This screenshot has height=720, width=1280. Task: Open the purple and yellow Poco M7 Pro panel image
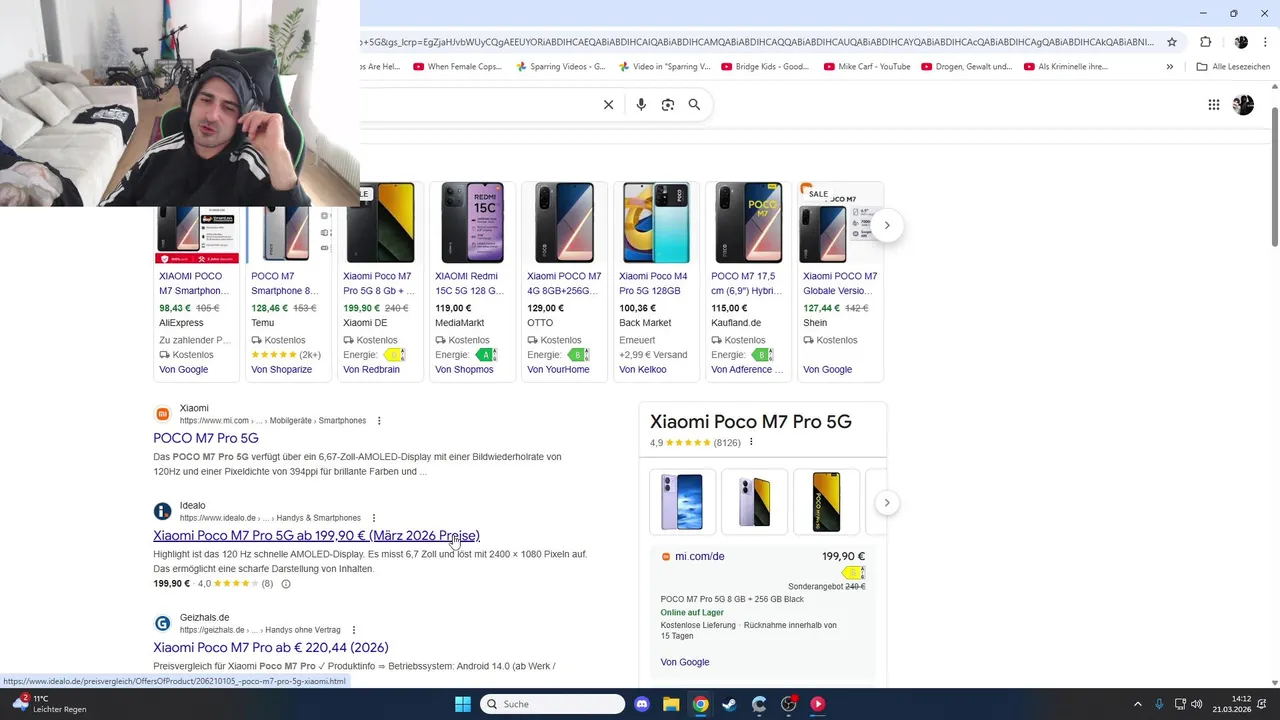coord(755,502)
